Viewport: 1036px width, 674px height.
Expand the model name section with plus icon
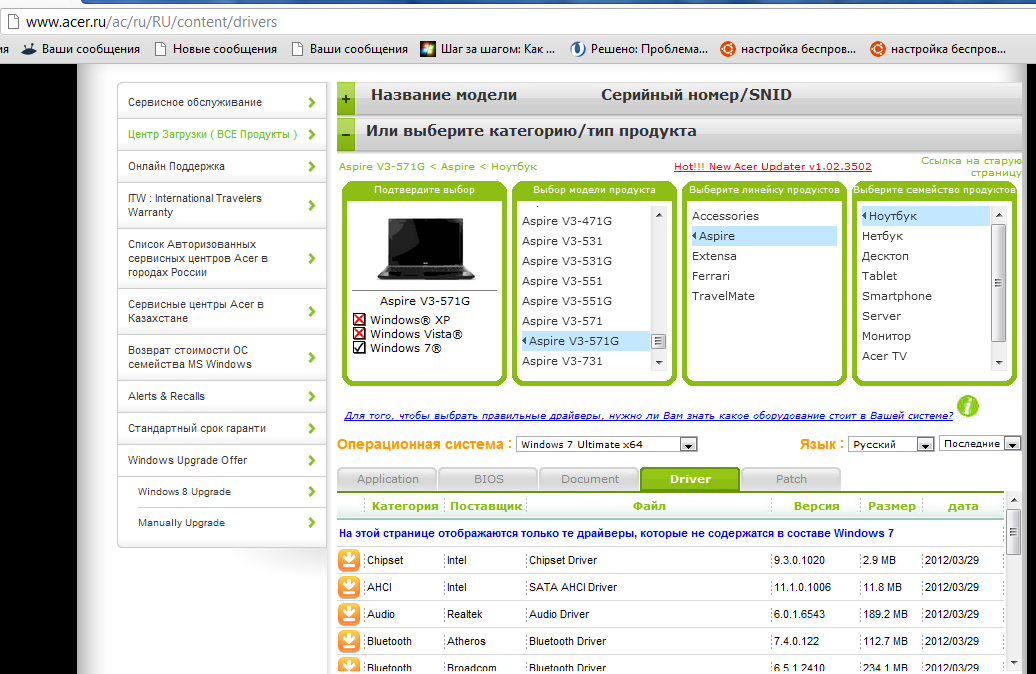[346, 100]
